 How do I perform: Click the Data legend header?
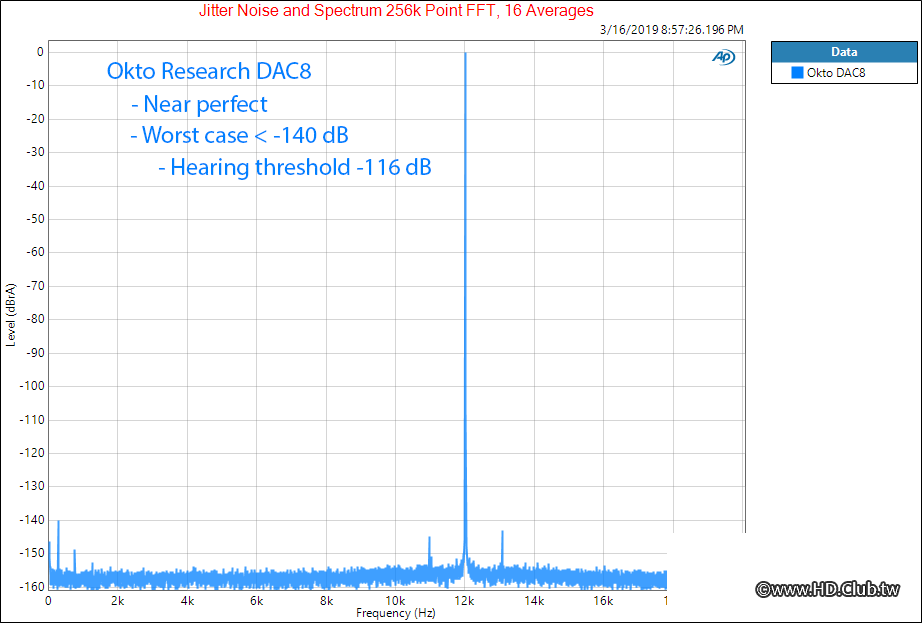click(844, 52)
